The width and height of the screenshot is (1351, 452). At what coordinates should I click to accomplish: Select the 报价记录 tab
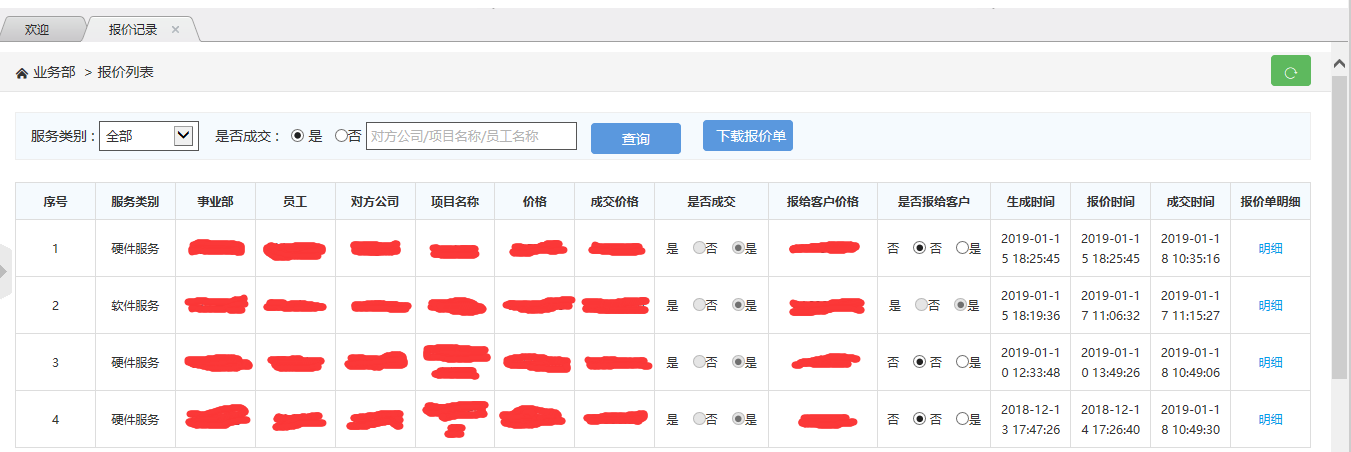click(133, 30)
